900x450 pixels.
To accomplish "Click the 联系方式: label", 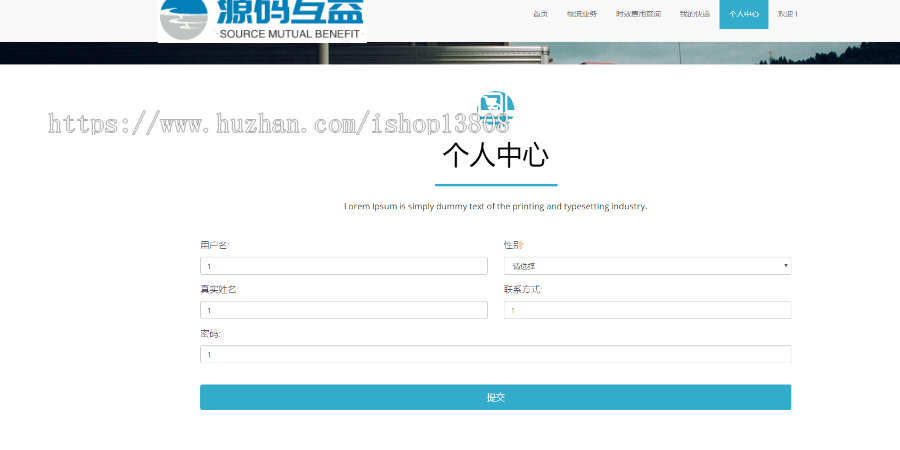I will click(x=523, y=290).
